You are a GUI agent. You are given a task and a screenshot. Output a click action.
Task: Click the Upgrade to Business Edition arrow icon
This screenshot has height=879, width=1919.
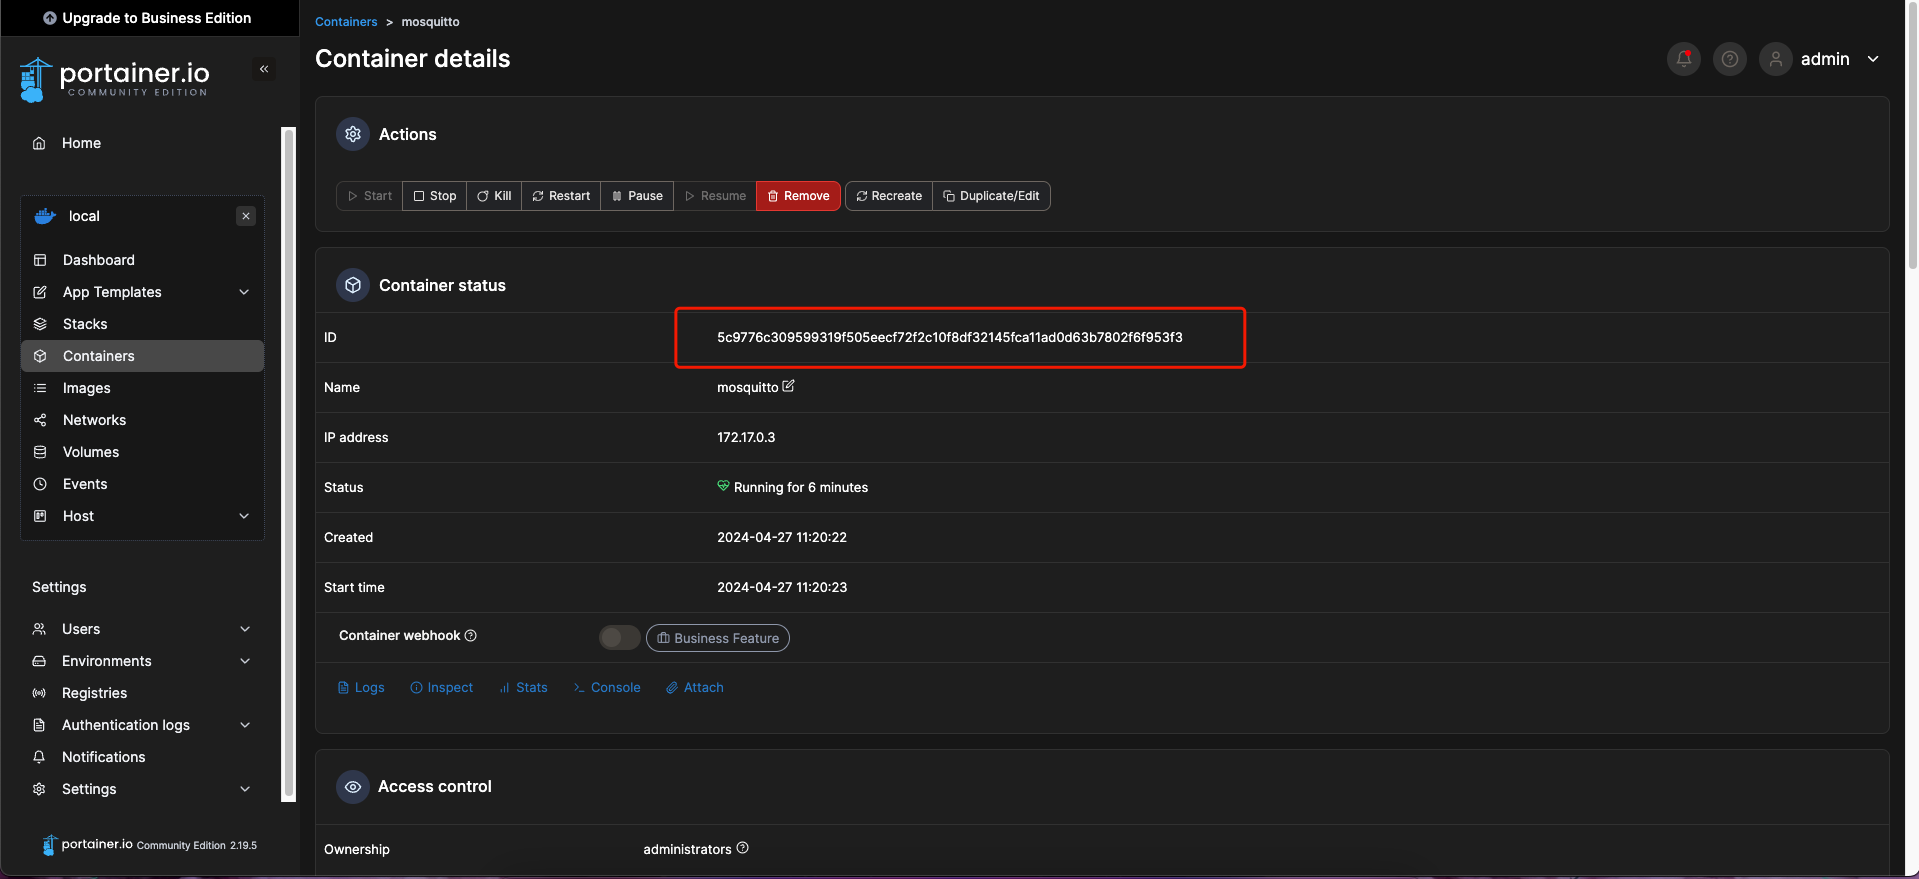click(50, 18)
